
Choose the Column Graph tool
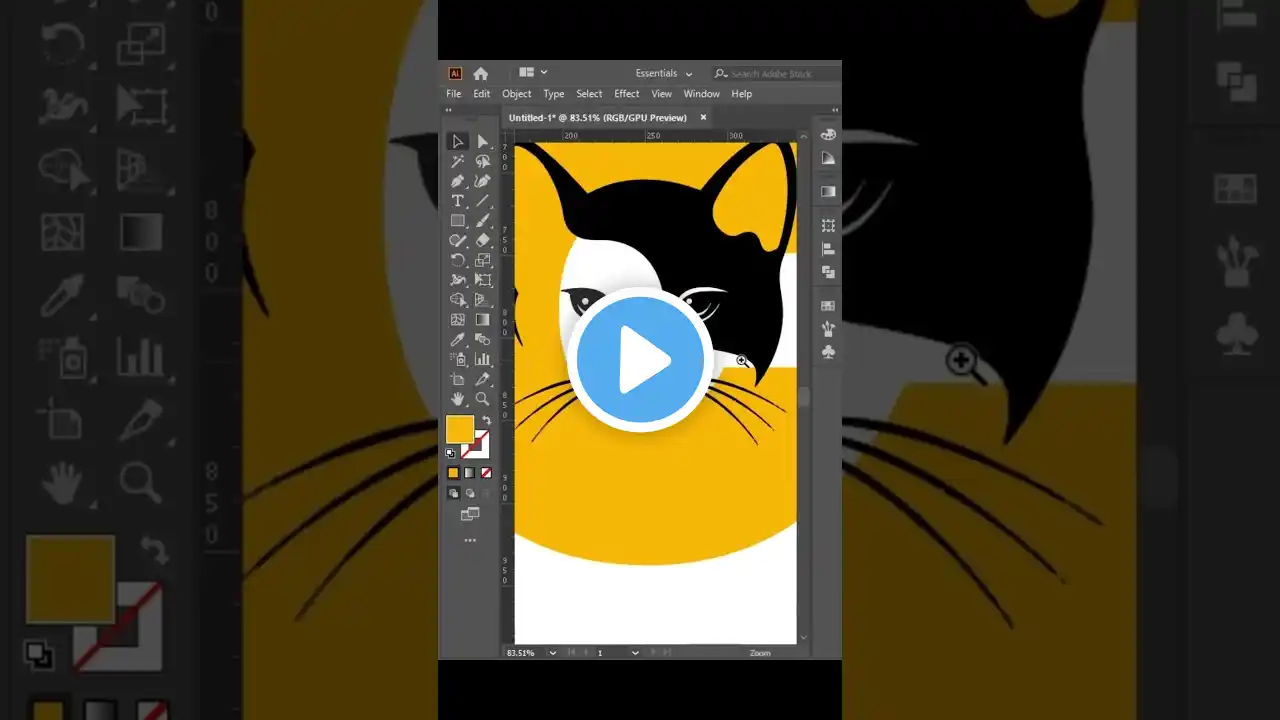(x=483, y=359)
